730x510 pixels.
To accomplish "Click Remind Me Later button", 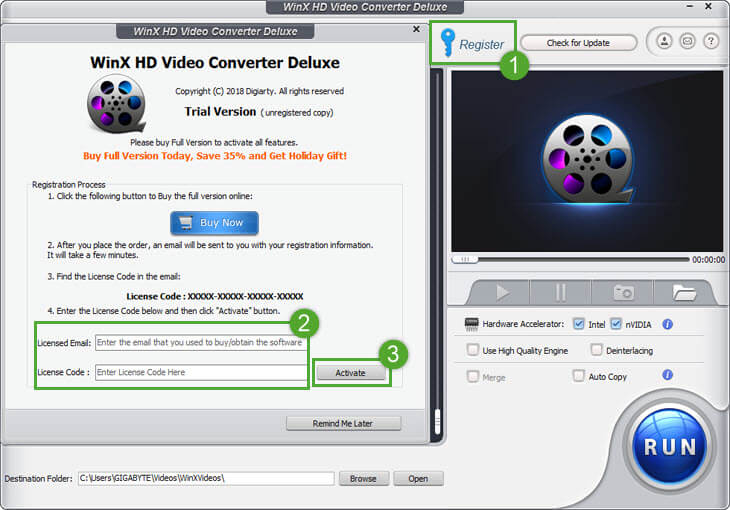I will pyautogui.click(x=343, y=423).
